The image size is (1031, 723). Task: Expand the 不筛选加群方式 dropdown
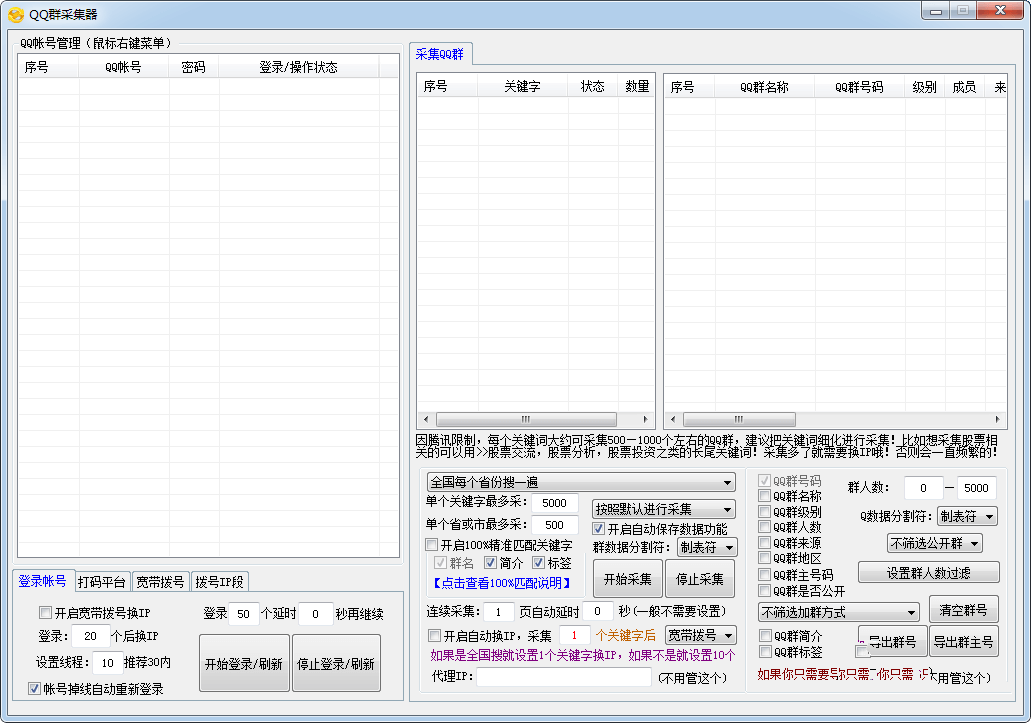(838, 612)
